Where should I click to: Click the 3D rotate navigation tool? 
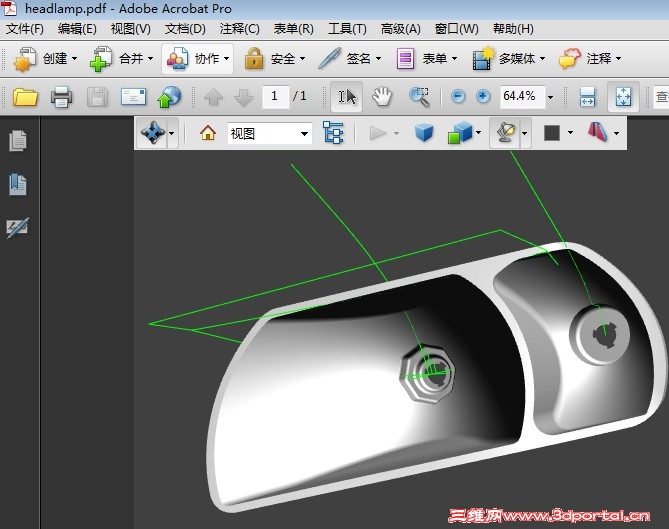pos(153,133)
